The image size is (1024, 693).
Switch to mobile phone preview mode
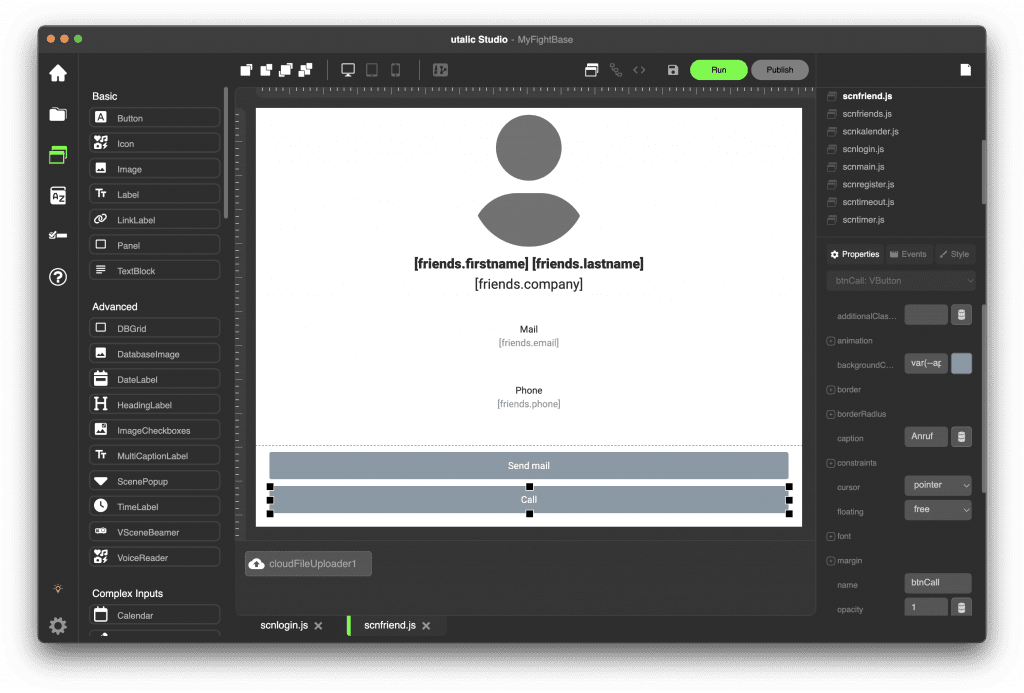click(395, 70)
